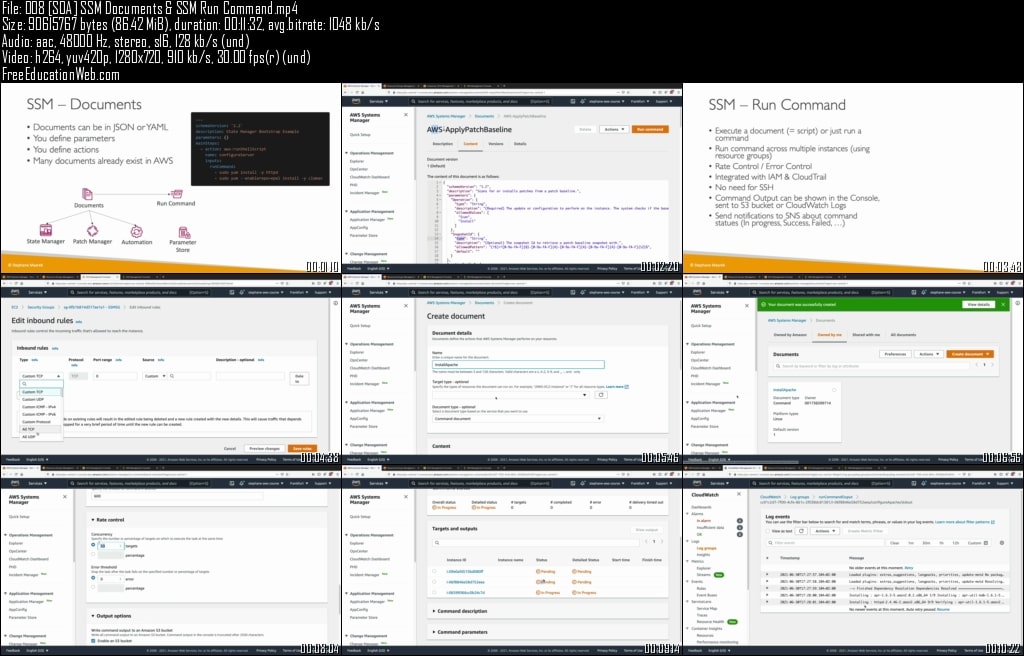This screenshot has height=656, width=1024.
Task: Click the State Manager icon on the slide
Action: pos(46,230)
